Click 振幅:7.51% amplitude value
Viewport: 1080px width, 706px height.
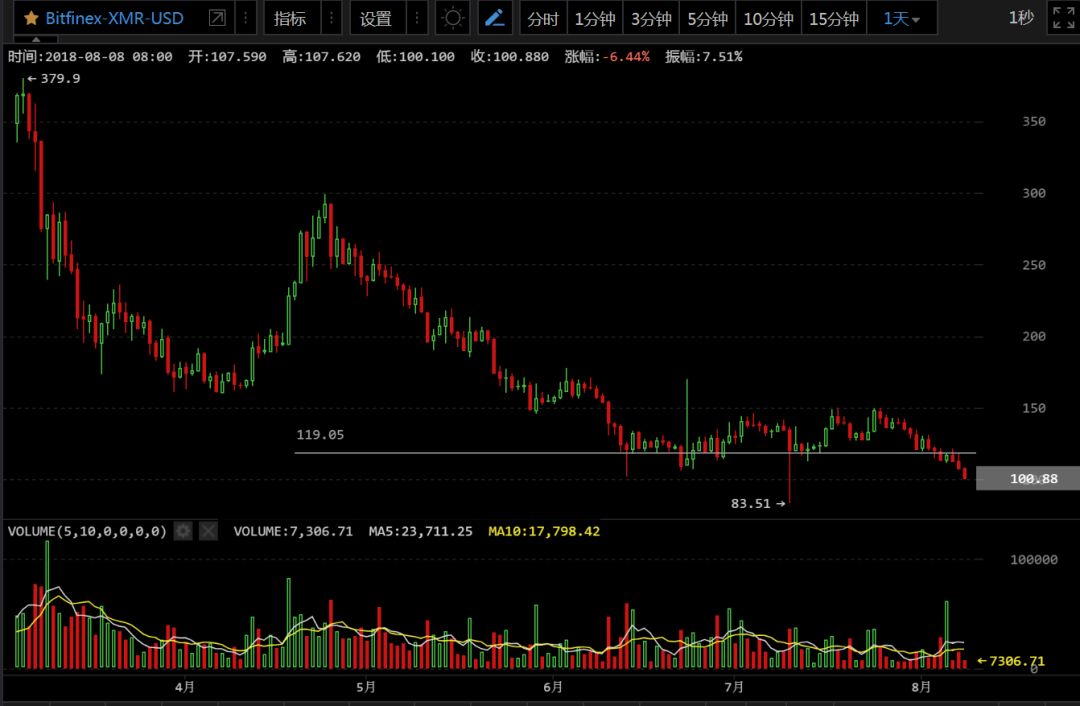tap(703, 56)
